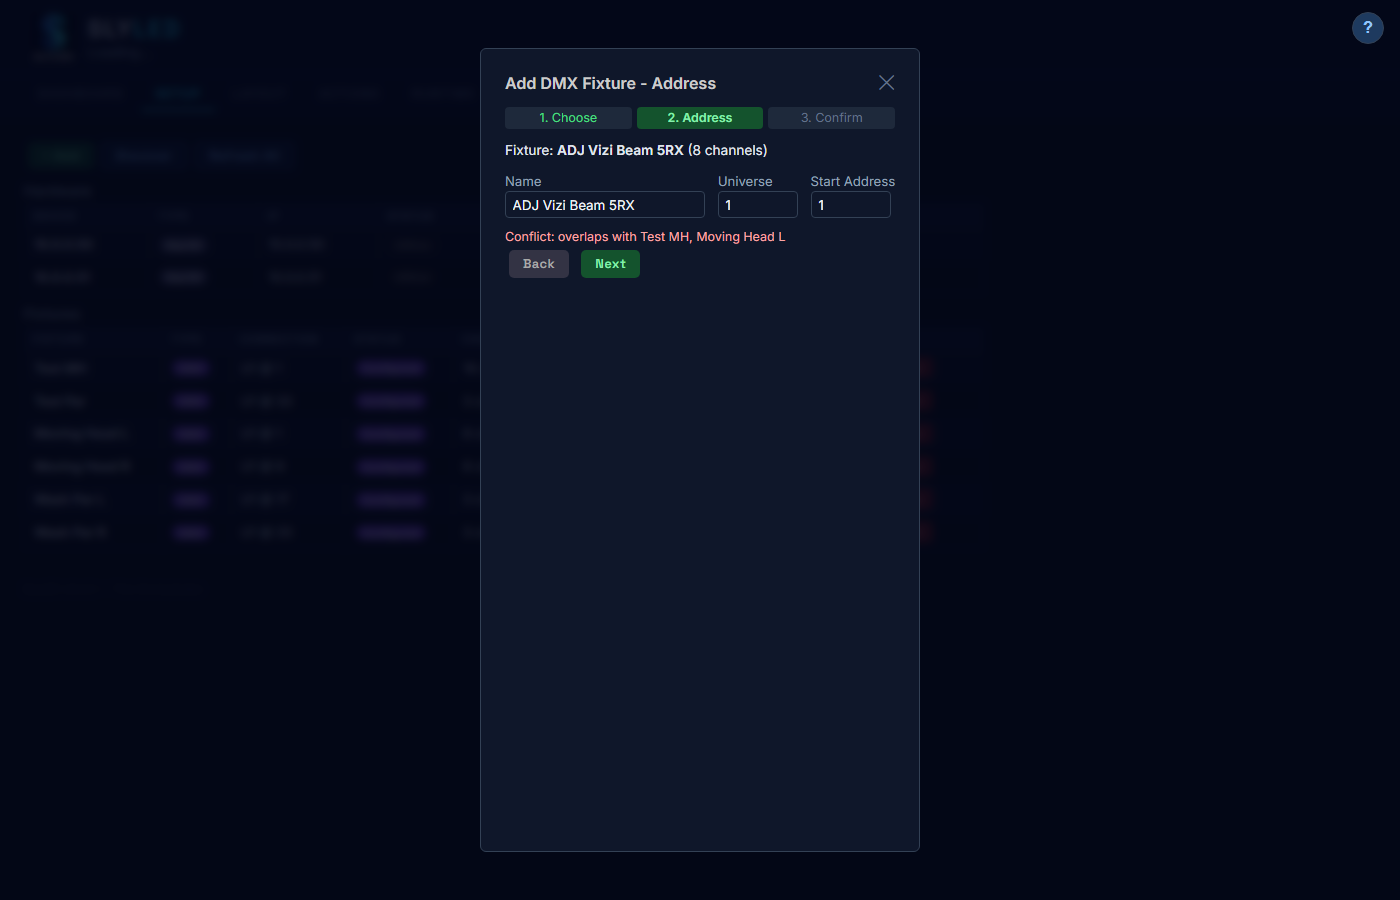Click the Start Address field to edit it
Viewport: 1400px width, 900px height.
850,204
